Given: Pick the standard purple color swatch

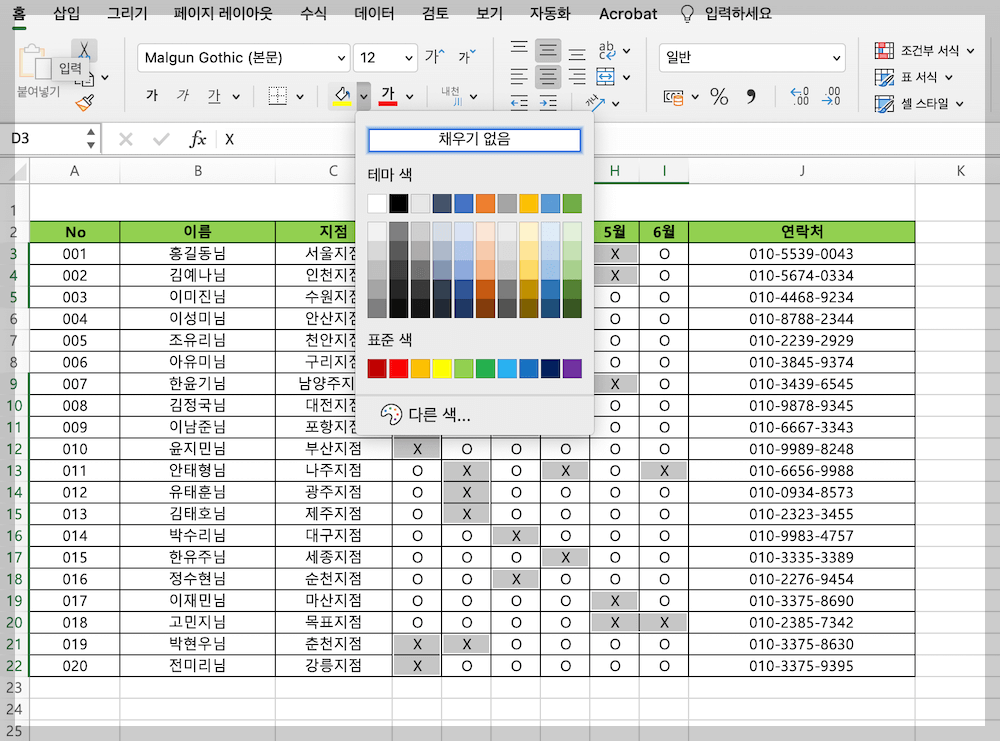Looking at the screenshot, I should [572, 368].
